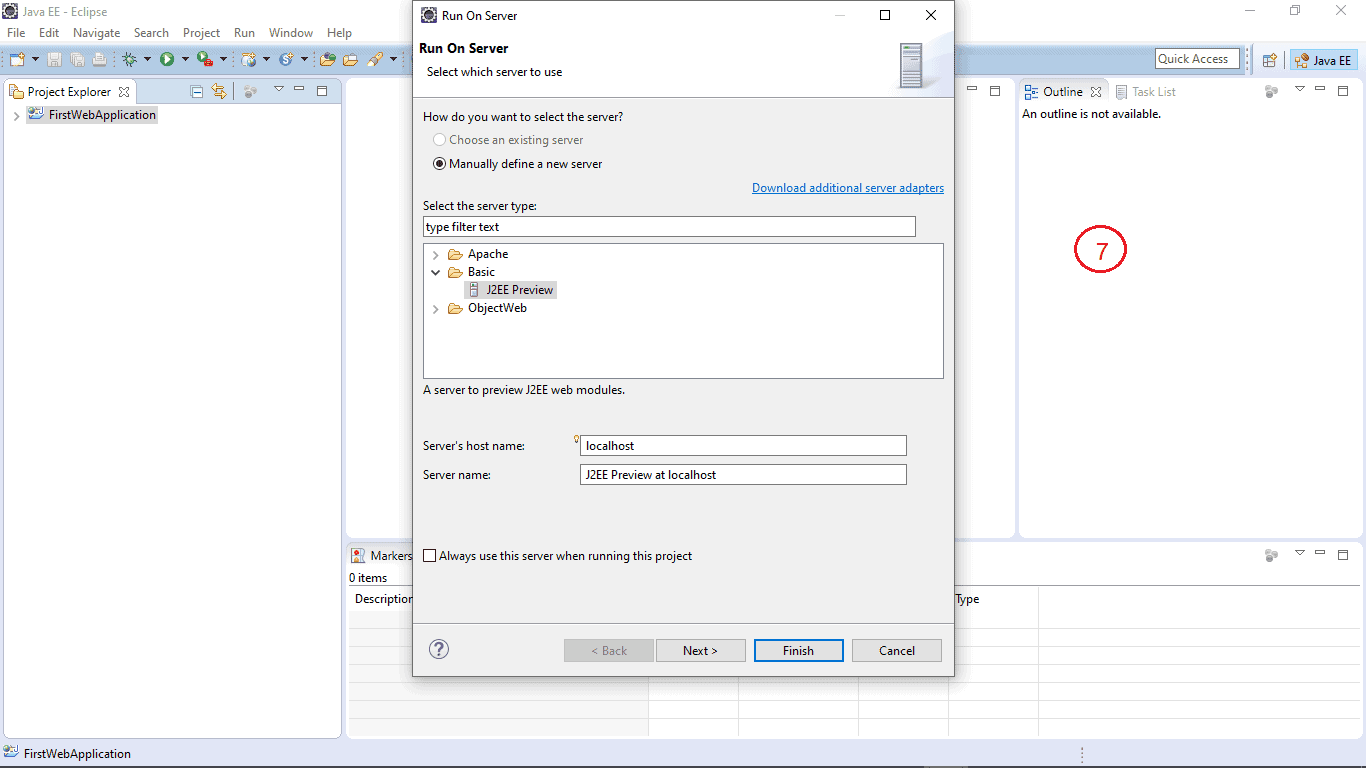Click the Save toolbar icon
Viewport: 1366px width, 768px height.
point(55,60)
